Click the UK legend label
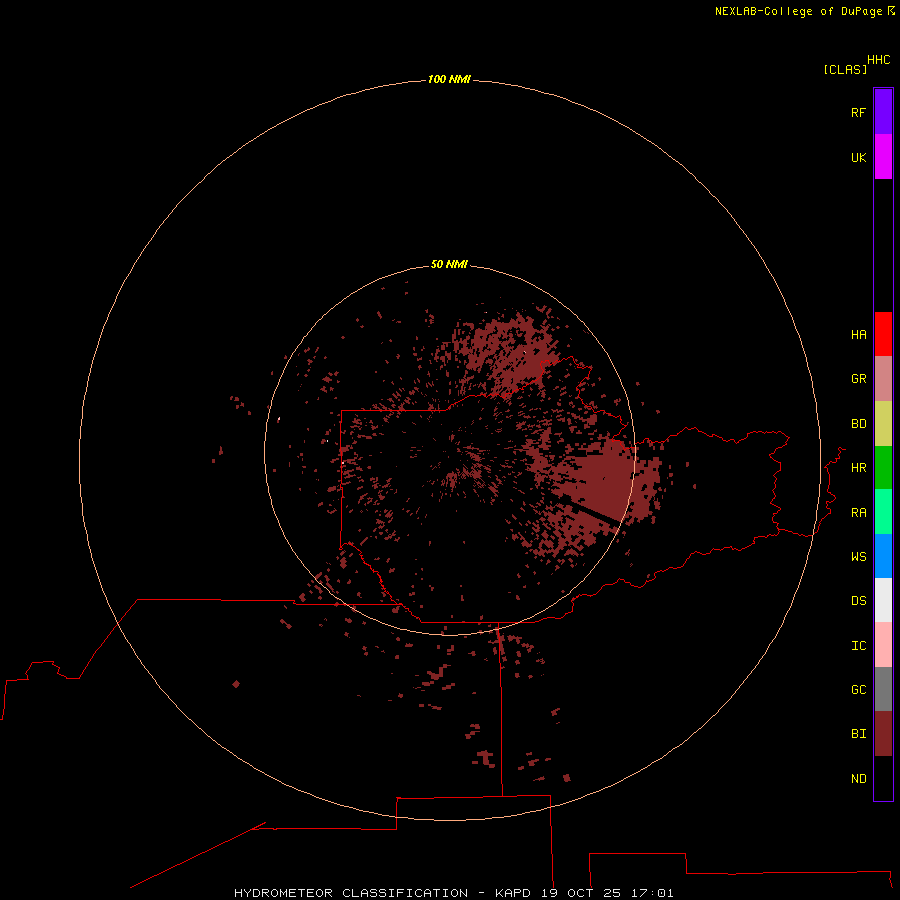Screen dimensions: 900x900 pyautogui.click(x=858, y=157)
